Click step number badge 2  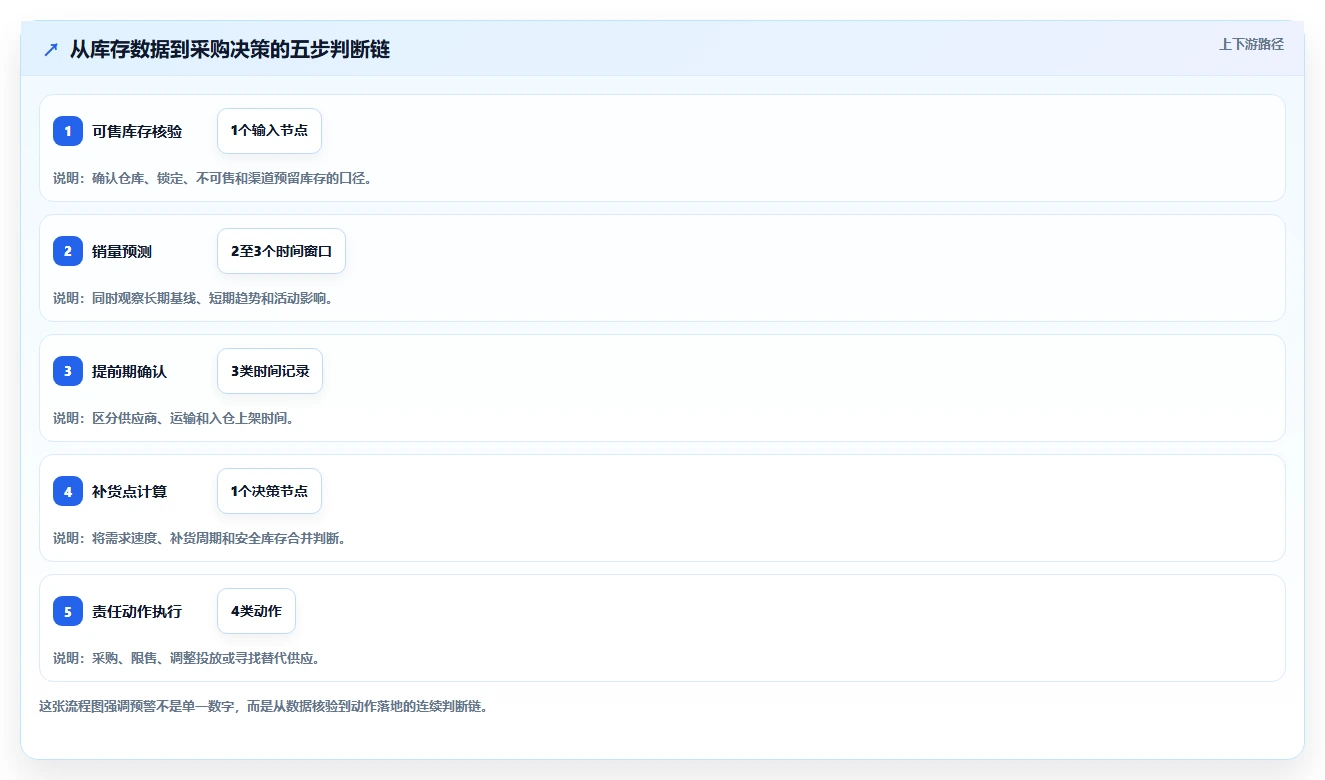pyautogui.click(x=68, y=251)
